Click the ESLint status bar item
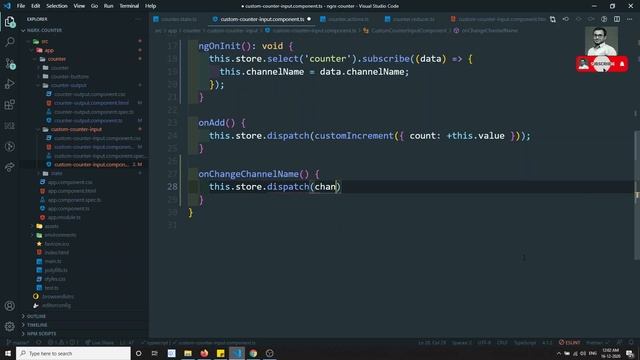The height and width of the screenshot is (360, 640). tap(569, 342)
